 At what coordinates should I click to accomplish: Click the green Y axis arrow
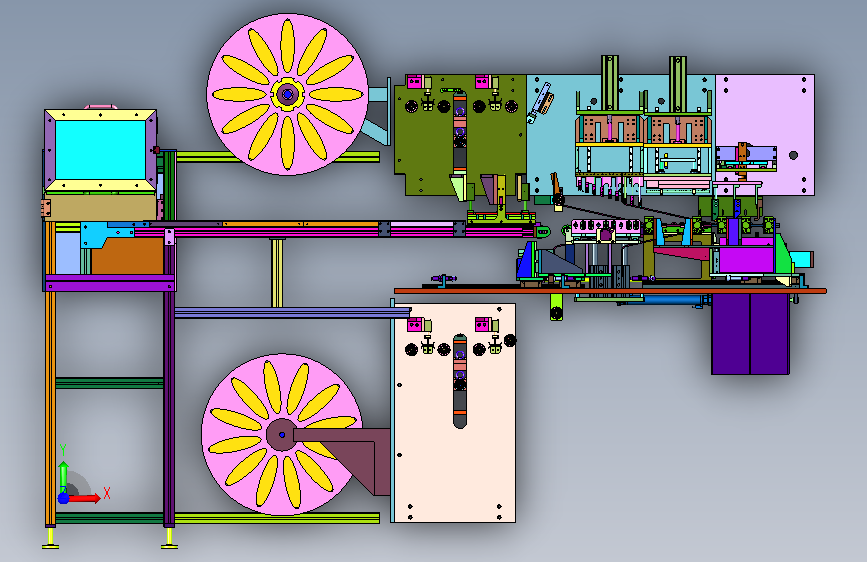63,473
